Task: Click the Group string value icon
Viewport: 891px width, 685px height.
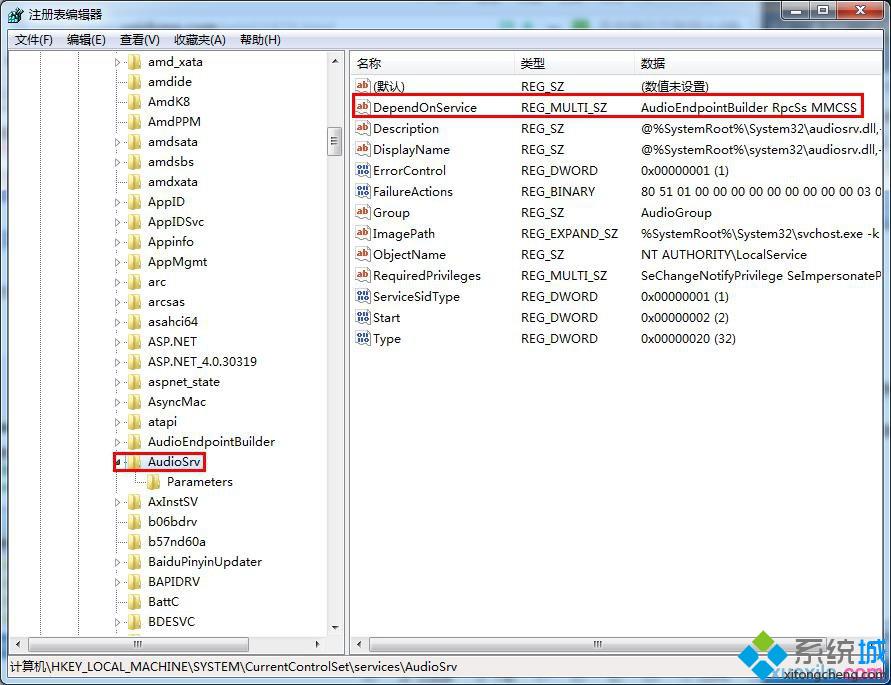Action: [x=363, y=212]
